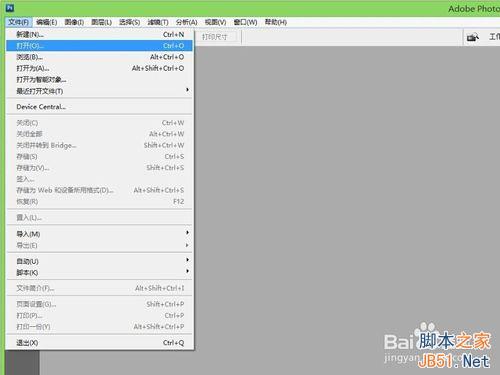Viewport: 500px width, 375px height.
Task: Open the workspace camera icon in options bar
Action: point(473,37)
